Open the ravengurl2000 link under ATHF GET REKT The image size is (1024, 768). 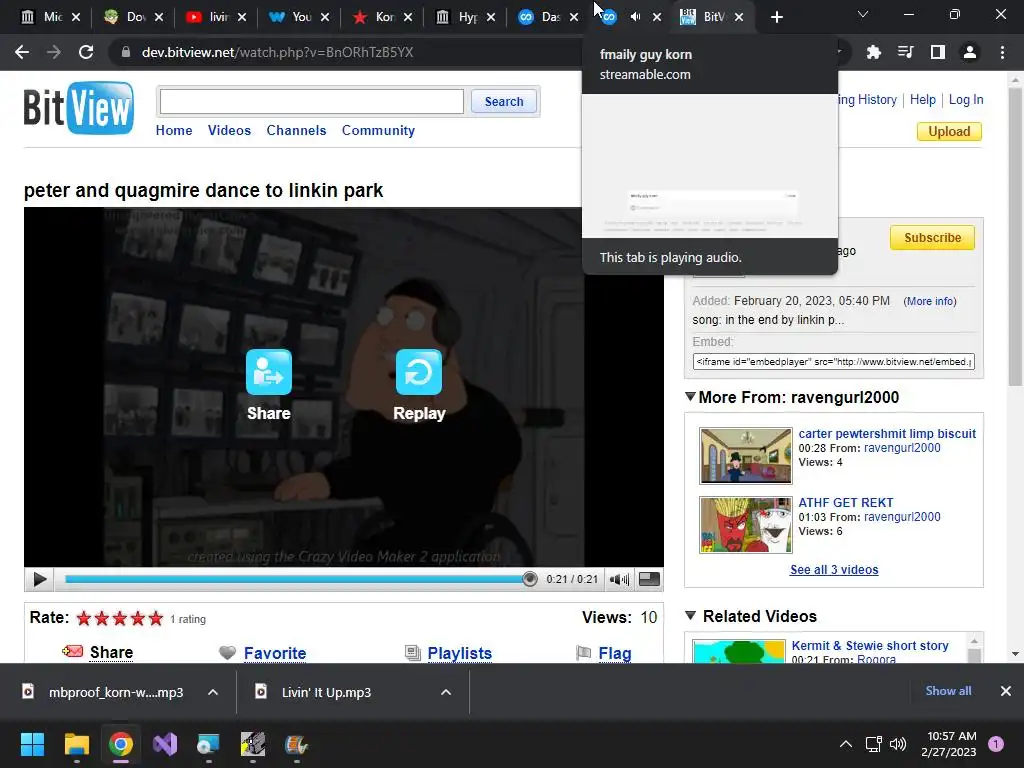[902, 517]
